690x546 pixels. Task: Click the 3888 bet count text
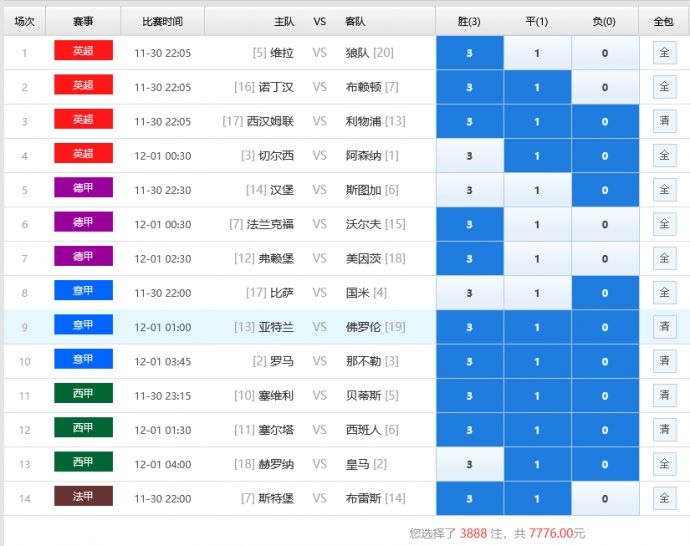click(473, 533)
